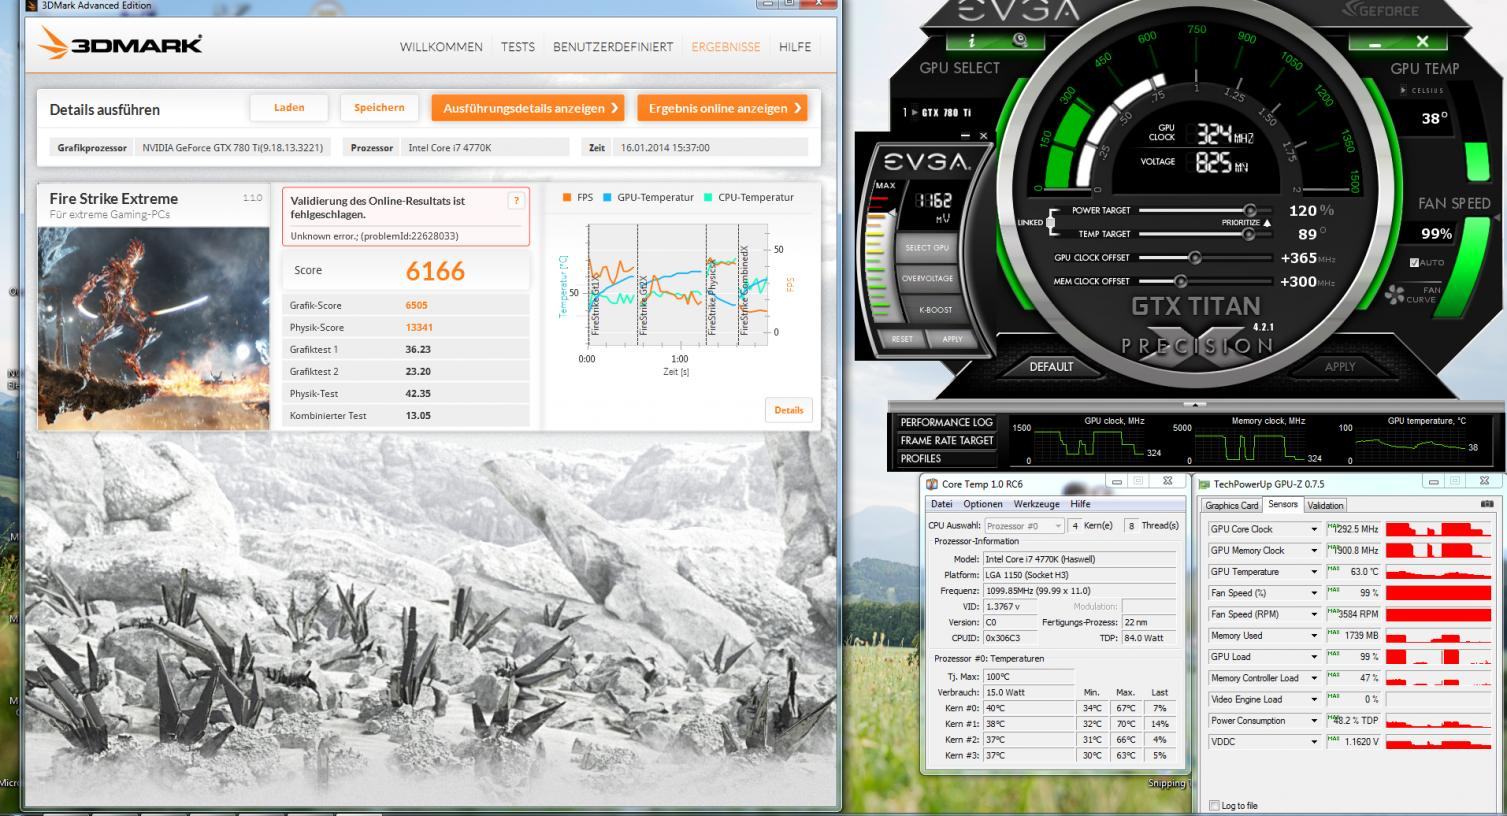Open the Optionen menu in Core Temp
Screen dimensions: 1507x816
pyautogui.click(x=982, y=504)
